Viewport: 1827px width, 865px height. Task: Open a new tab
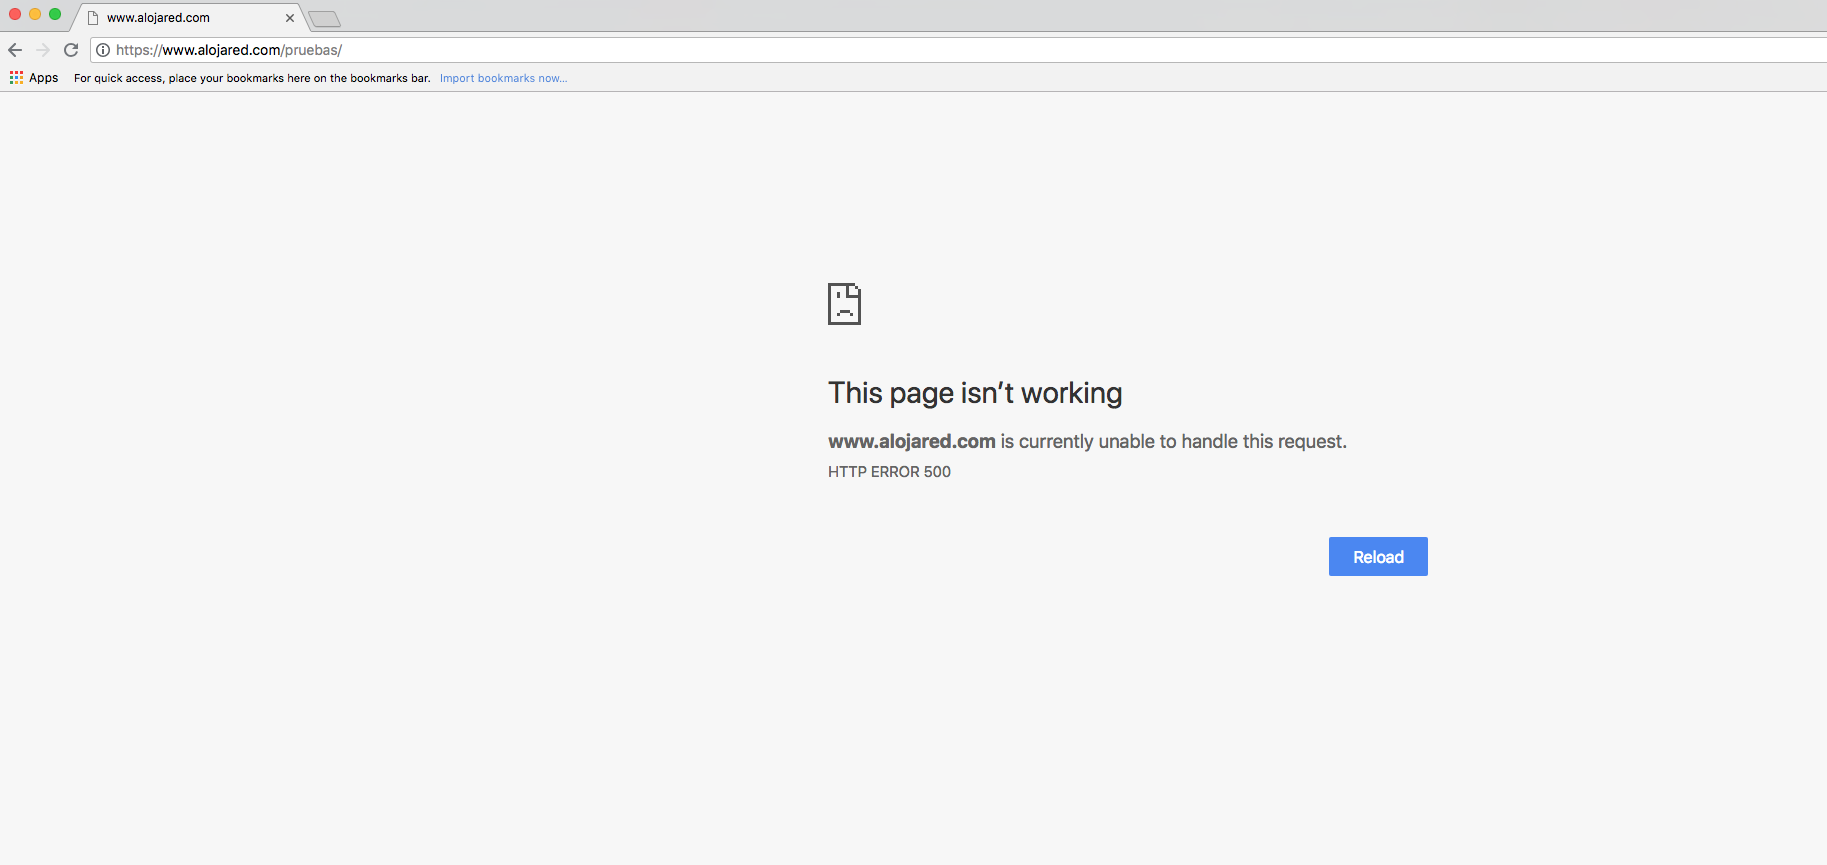click(324, 19)
